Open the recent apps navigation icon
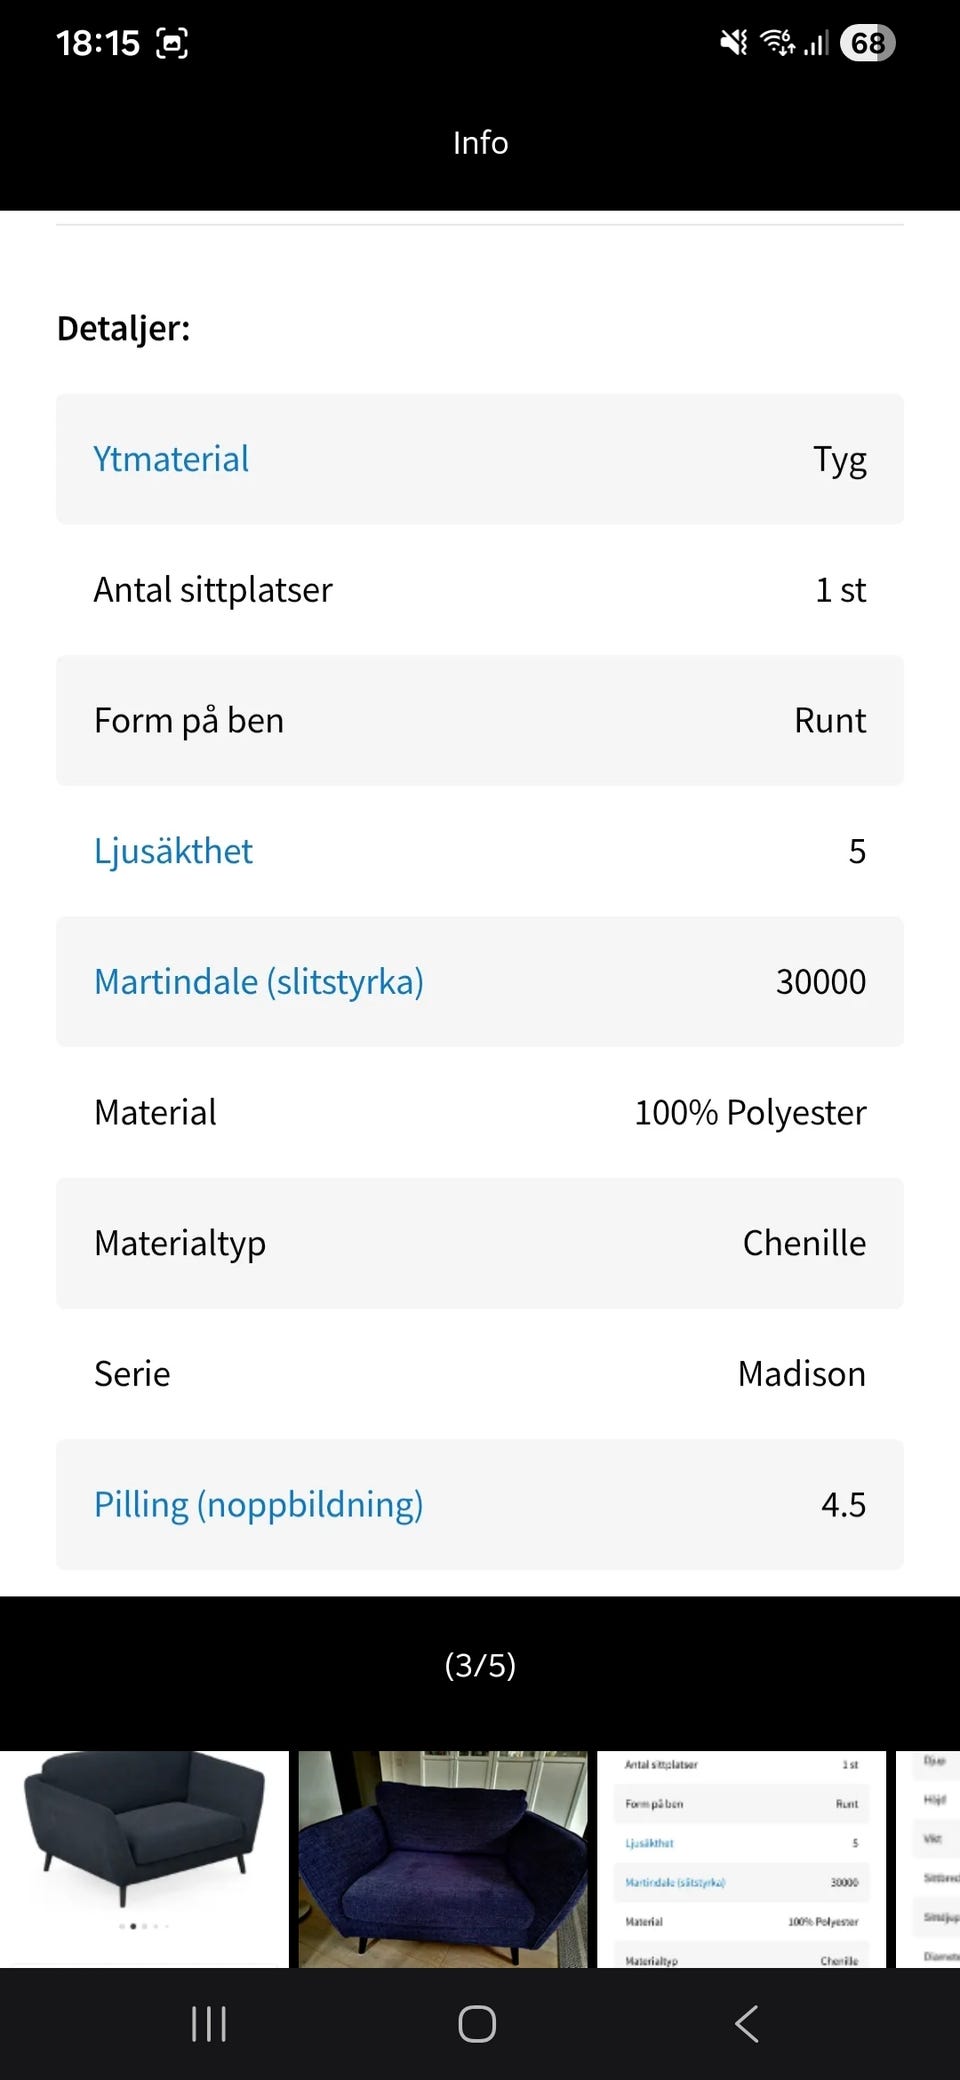 pos(209,2024)
